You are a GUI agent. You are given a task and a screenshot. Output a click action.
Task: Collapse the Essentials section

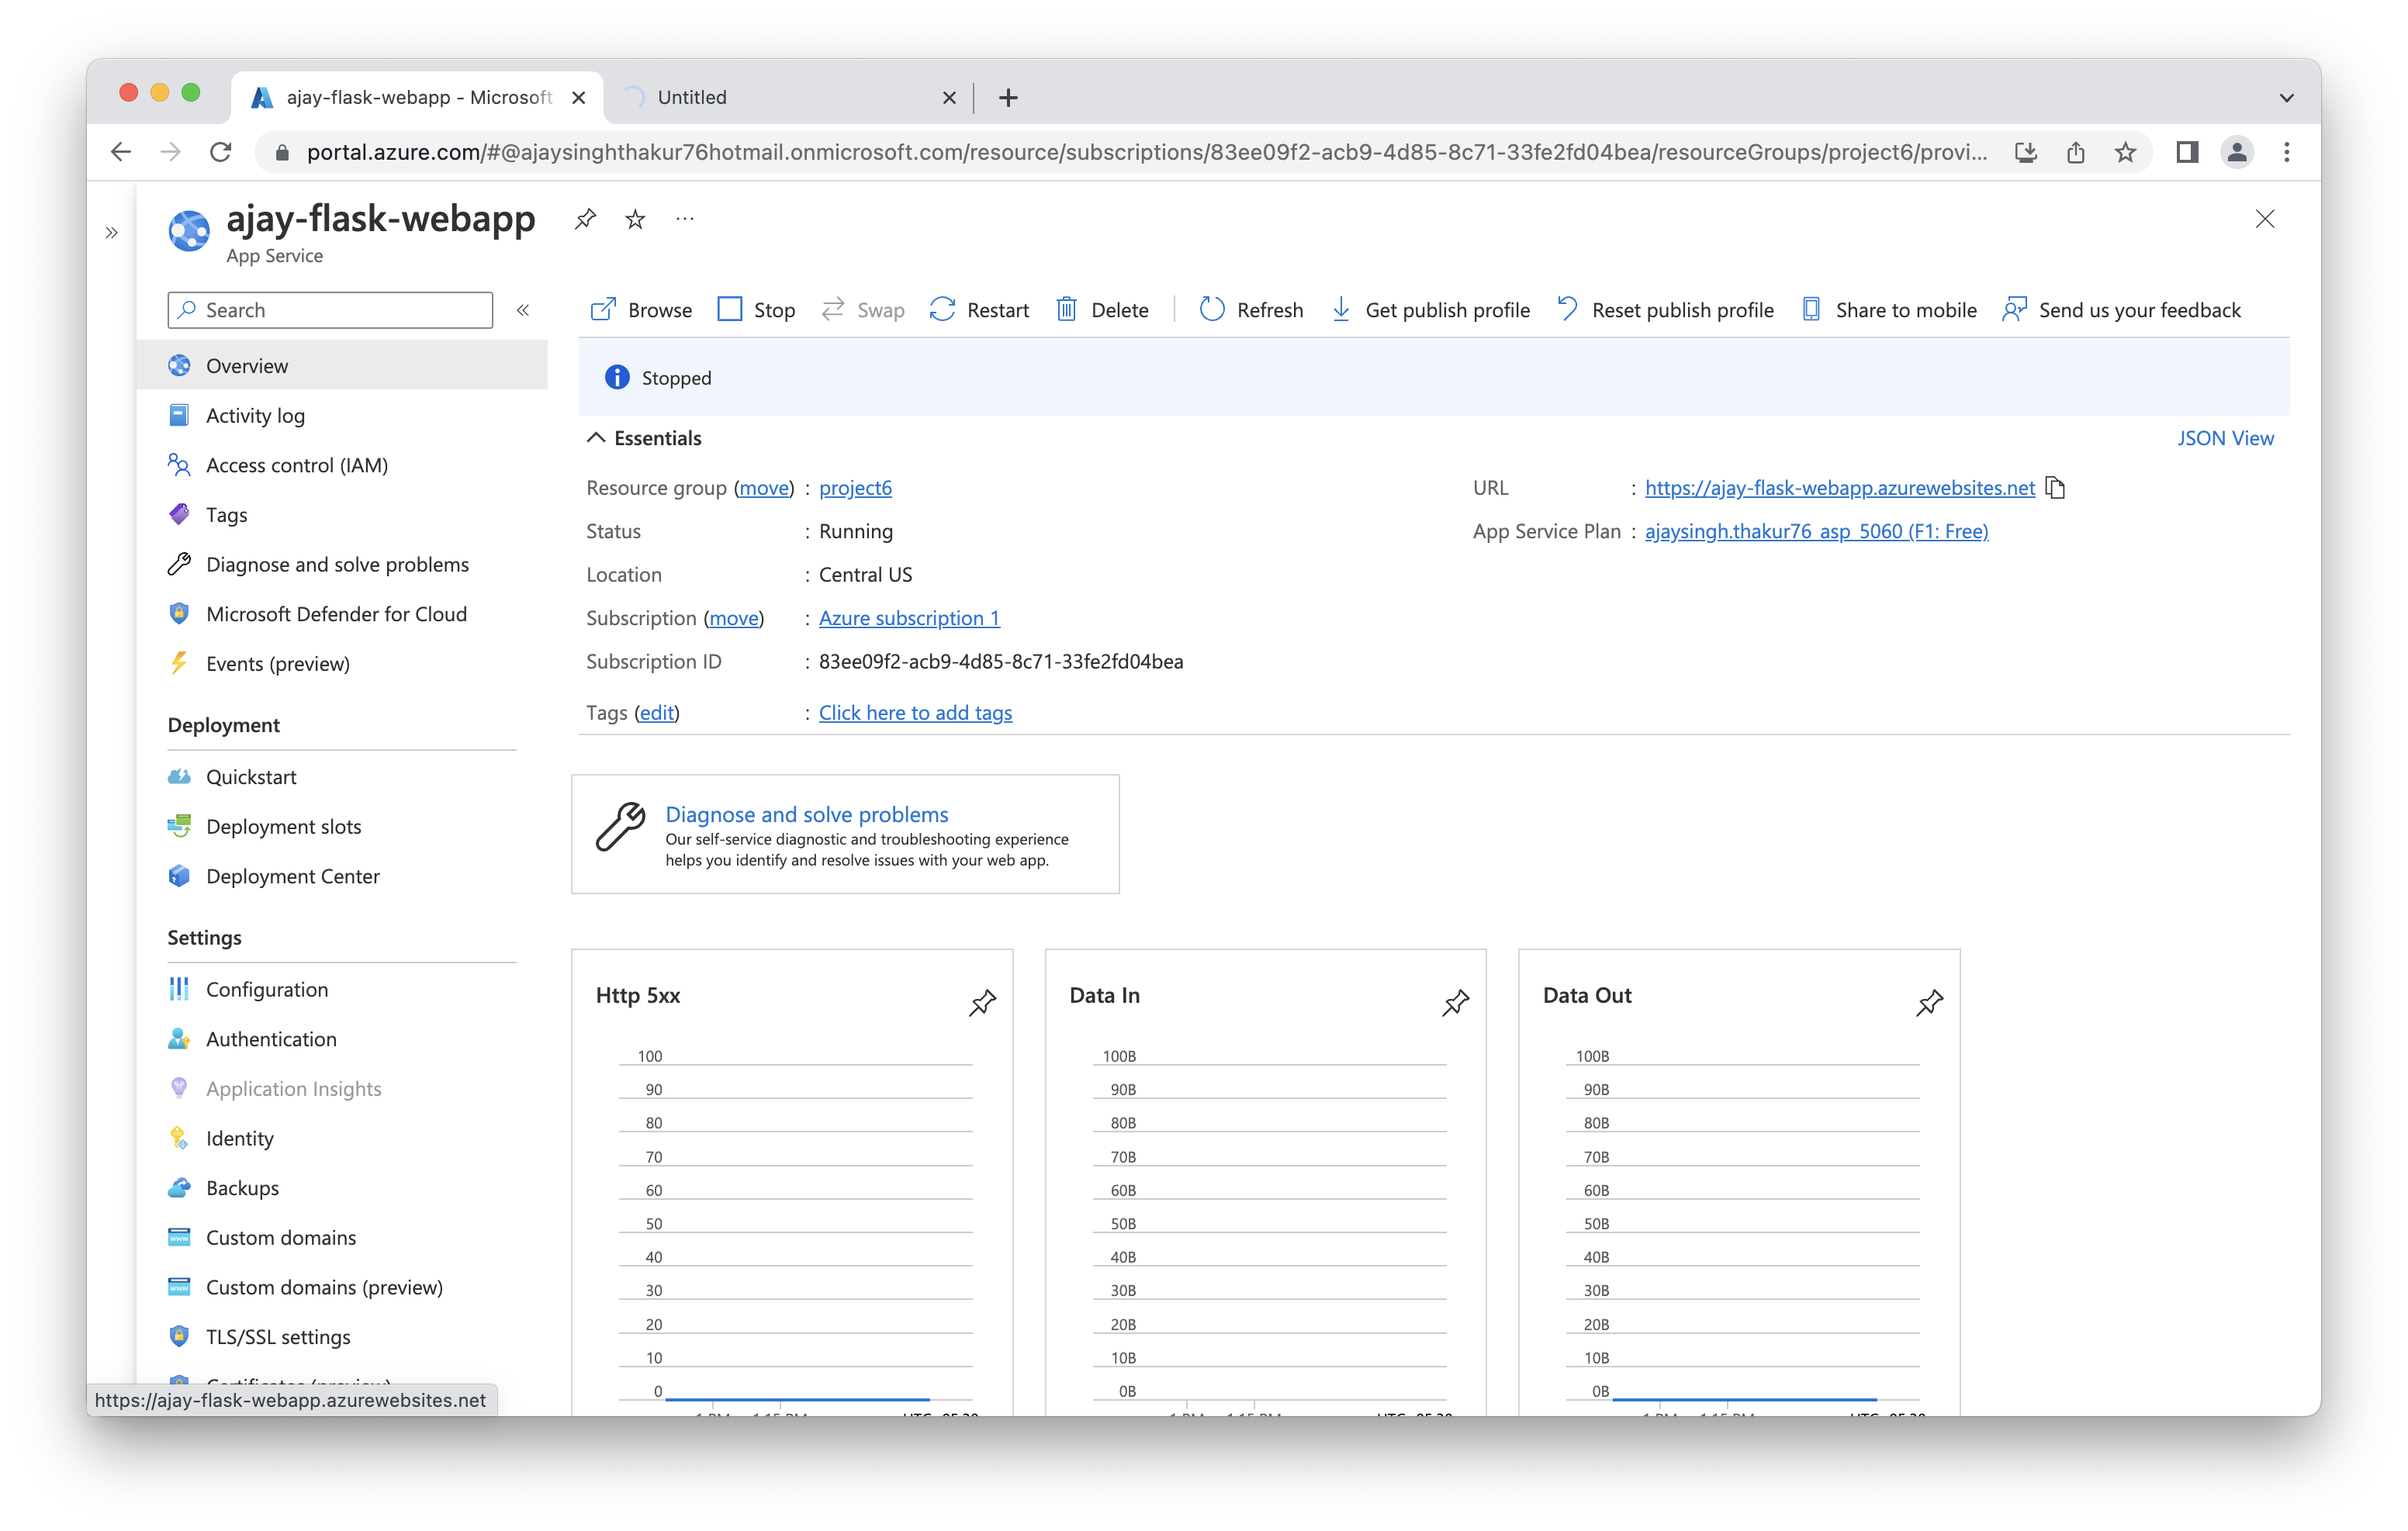(597, 438)
